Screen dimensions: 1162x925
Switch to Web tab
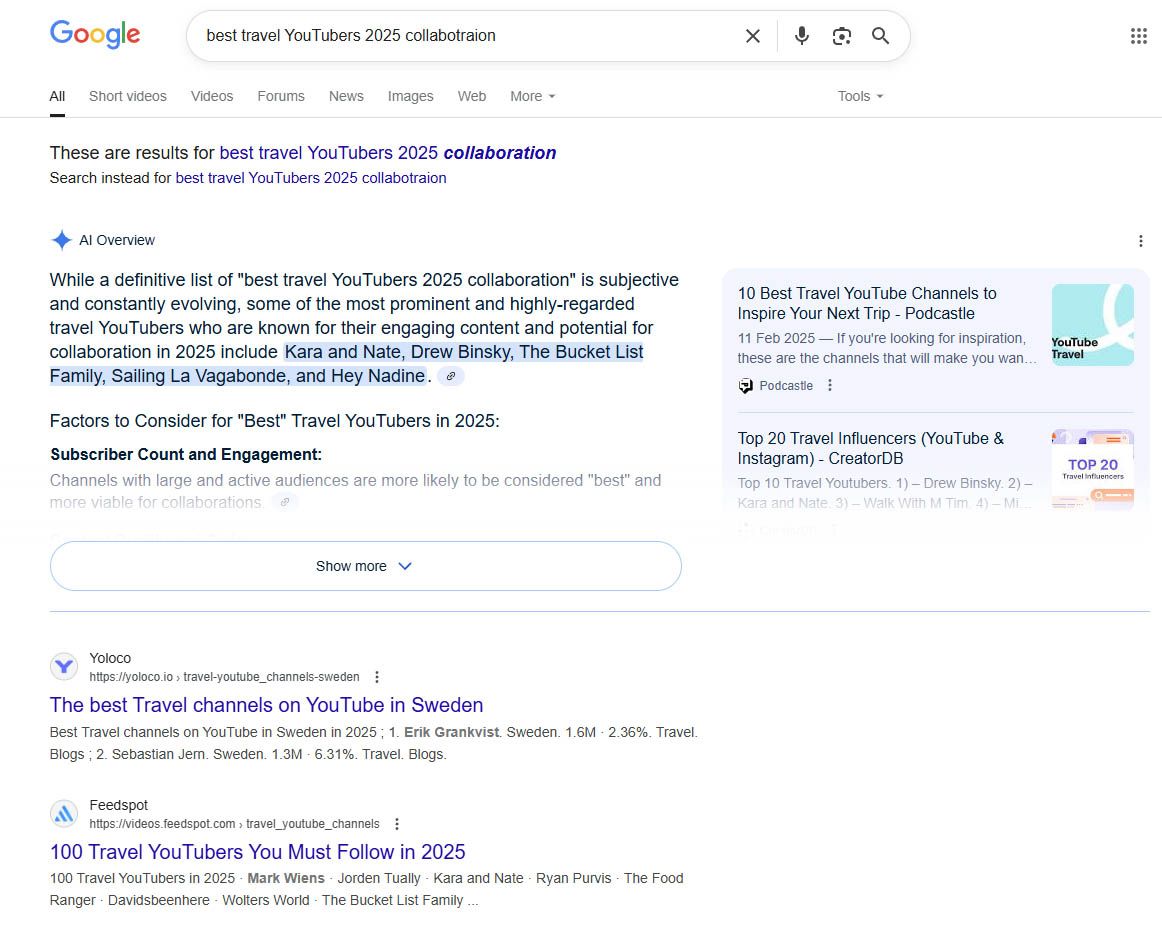point(471,96)
